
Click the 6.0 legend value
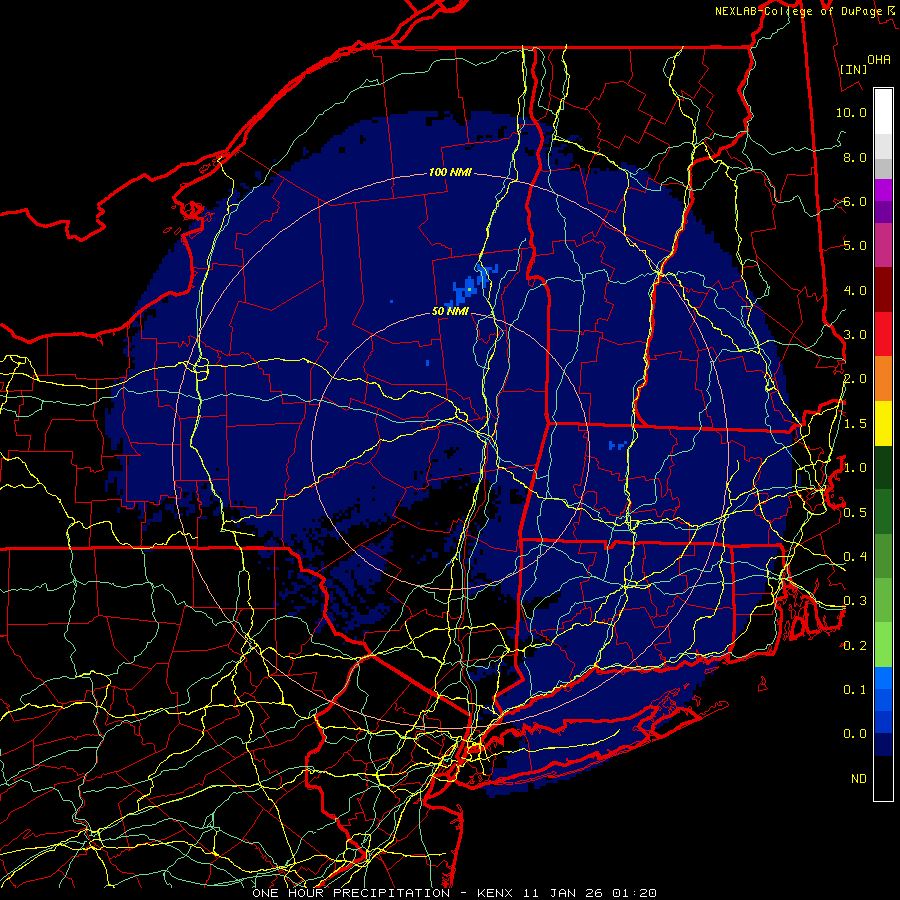(855, 201)
